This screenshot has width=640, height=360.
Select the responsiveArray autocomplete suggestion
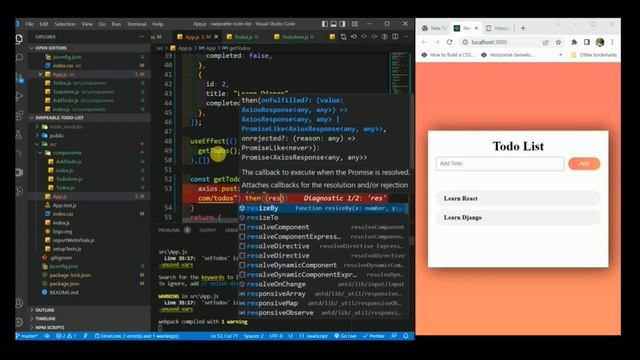coord(323,294)
